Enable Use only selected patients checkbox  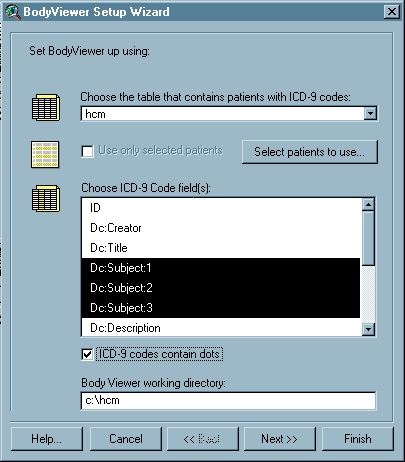pos(87,151)
